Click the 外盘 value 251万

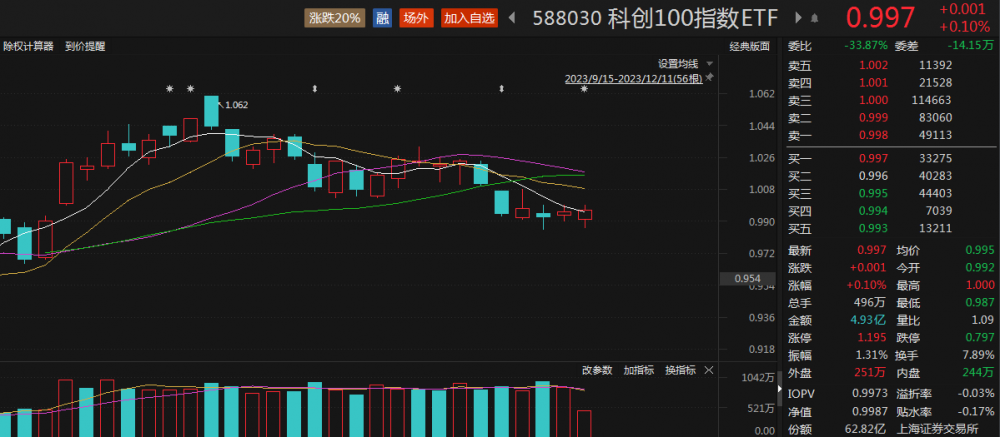tap(871, 372)
